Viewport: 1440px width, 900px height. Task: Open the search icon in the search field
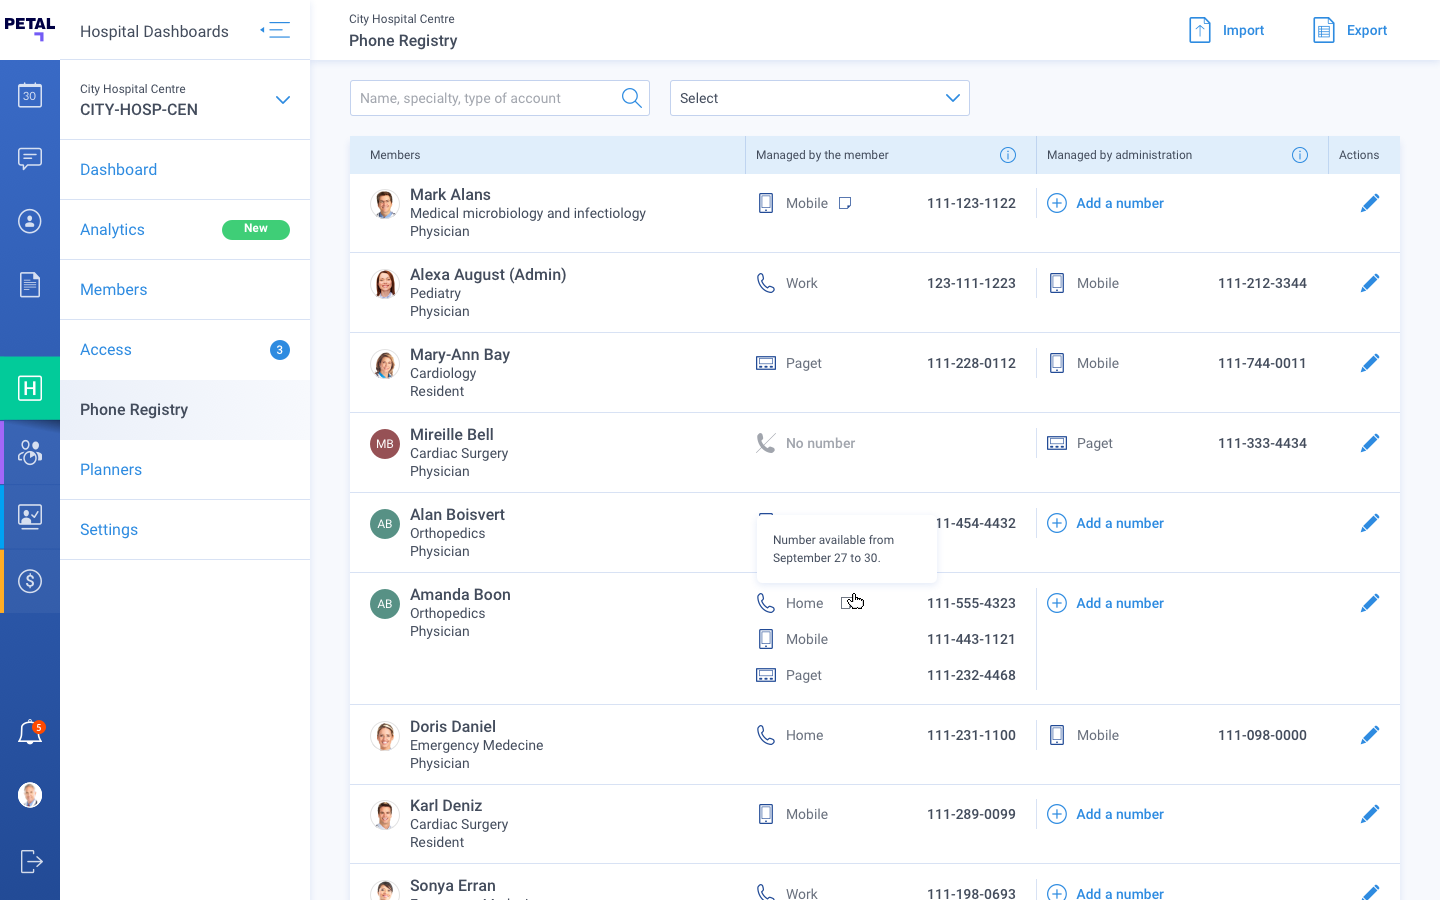point(631,97)
